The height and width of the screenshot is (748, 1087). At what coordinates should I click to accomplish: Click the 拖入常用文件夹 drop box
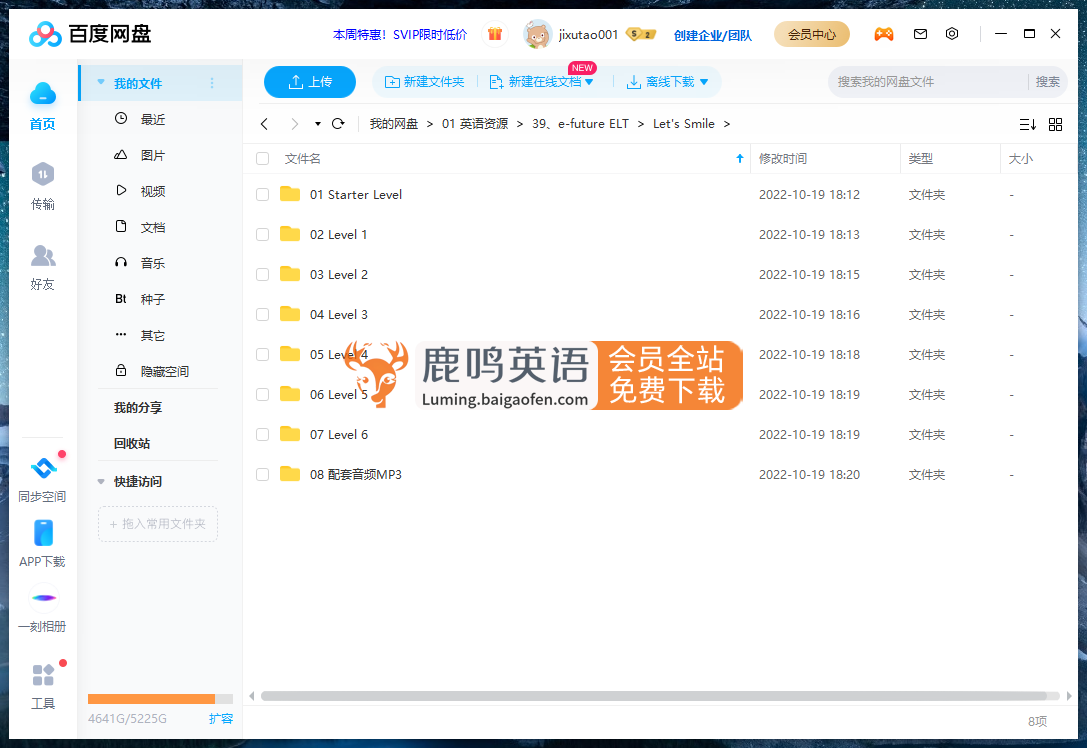[158, 523]
